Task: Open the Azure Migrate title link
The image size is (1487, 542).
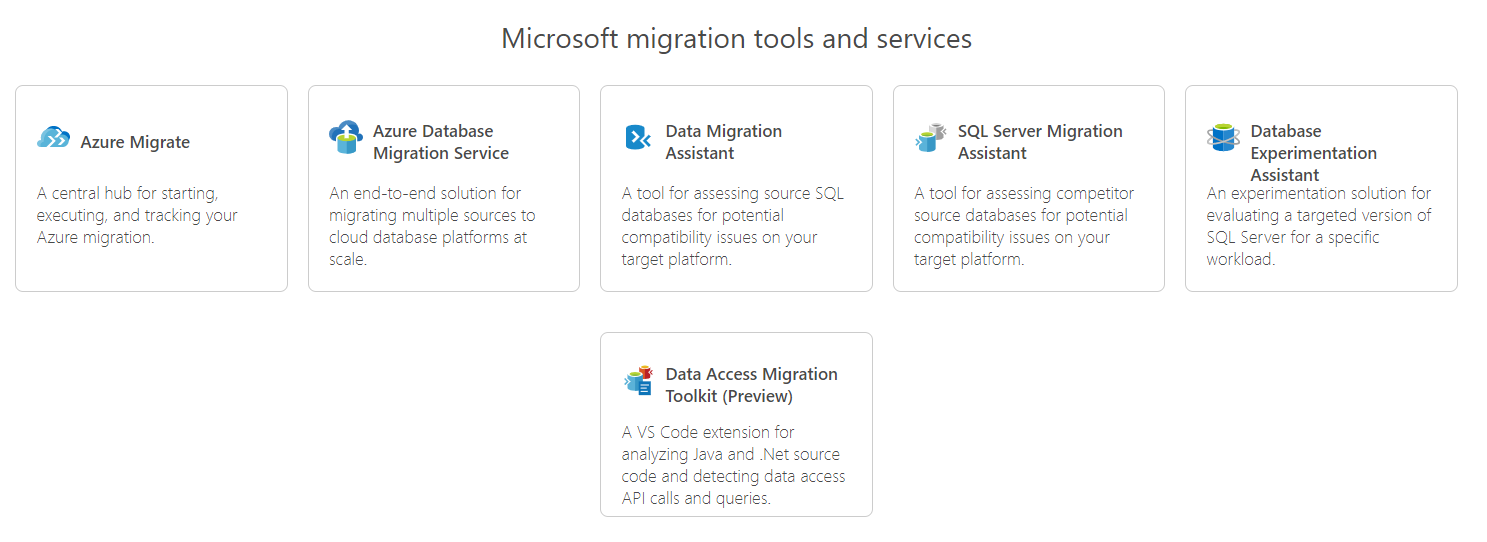Action: coord(135,142)
